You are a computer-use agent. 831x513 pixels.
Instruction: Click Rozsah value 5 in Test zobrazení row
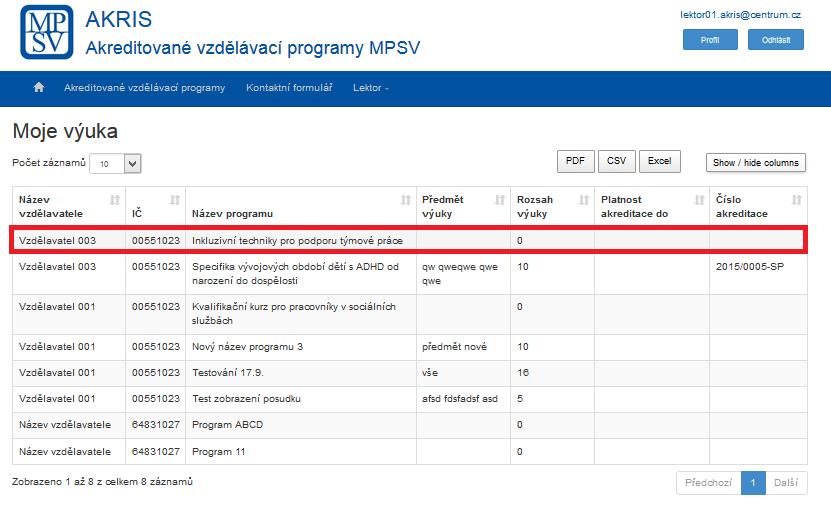(520, 399)
